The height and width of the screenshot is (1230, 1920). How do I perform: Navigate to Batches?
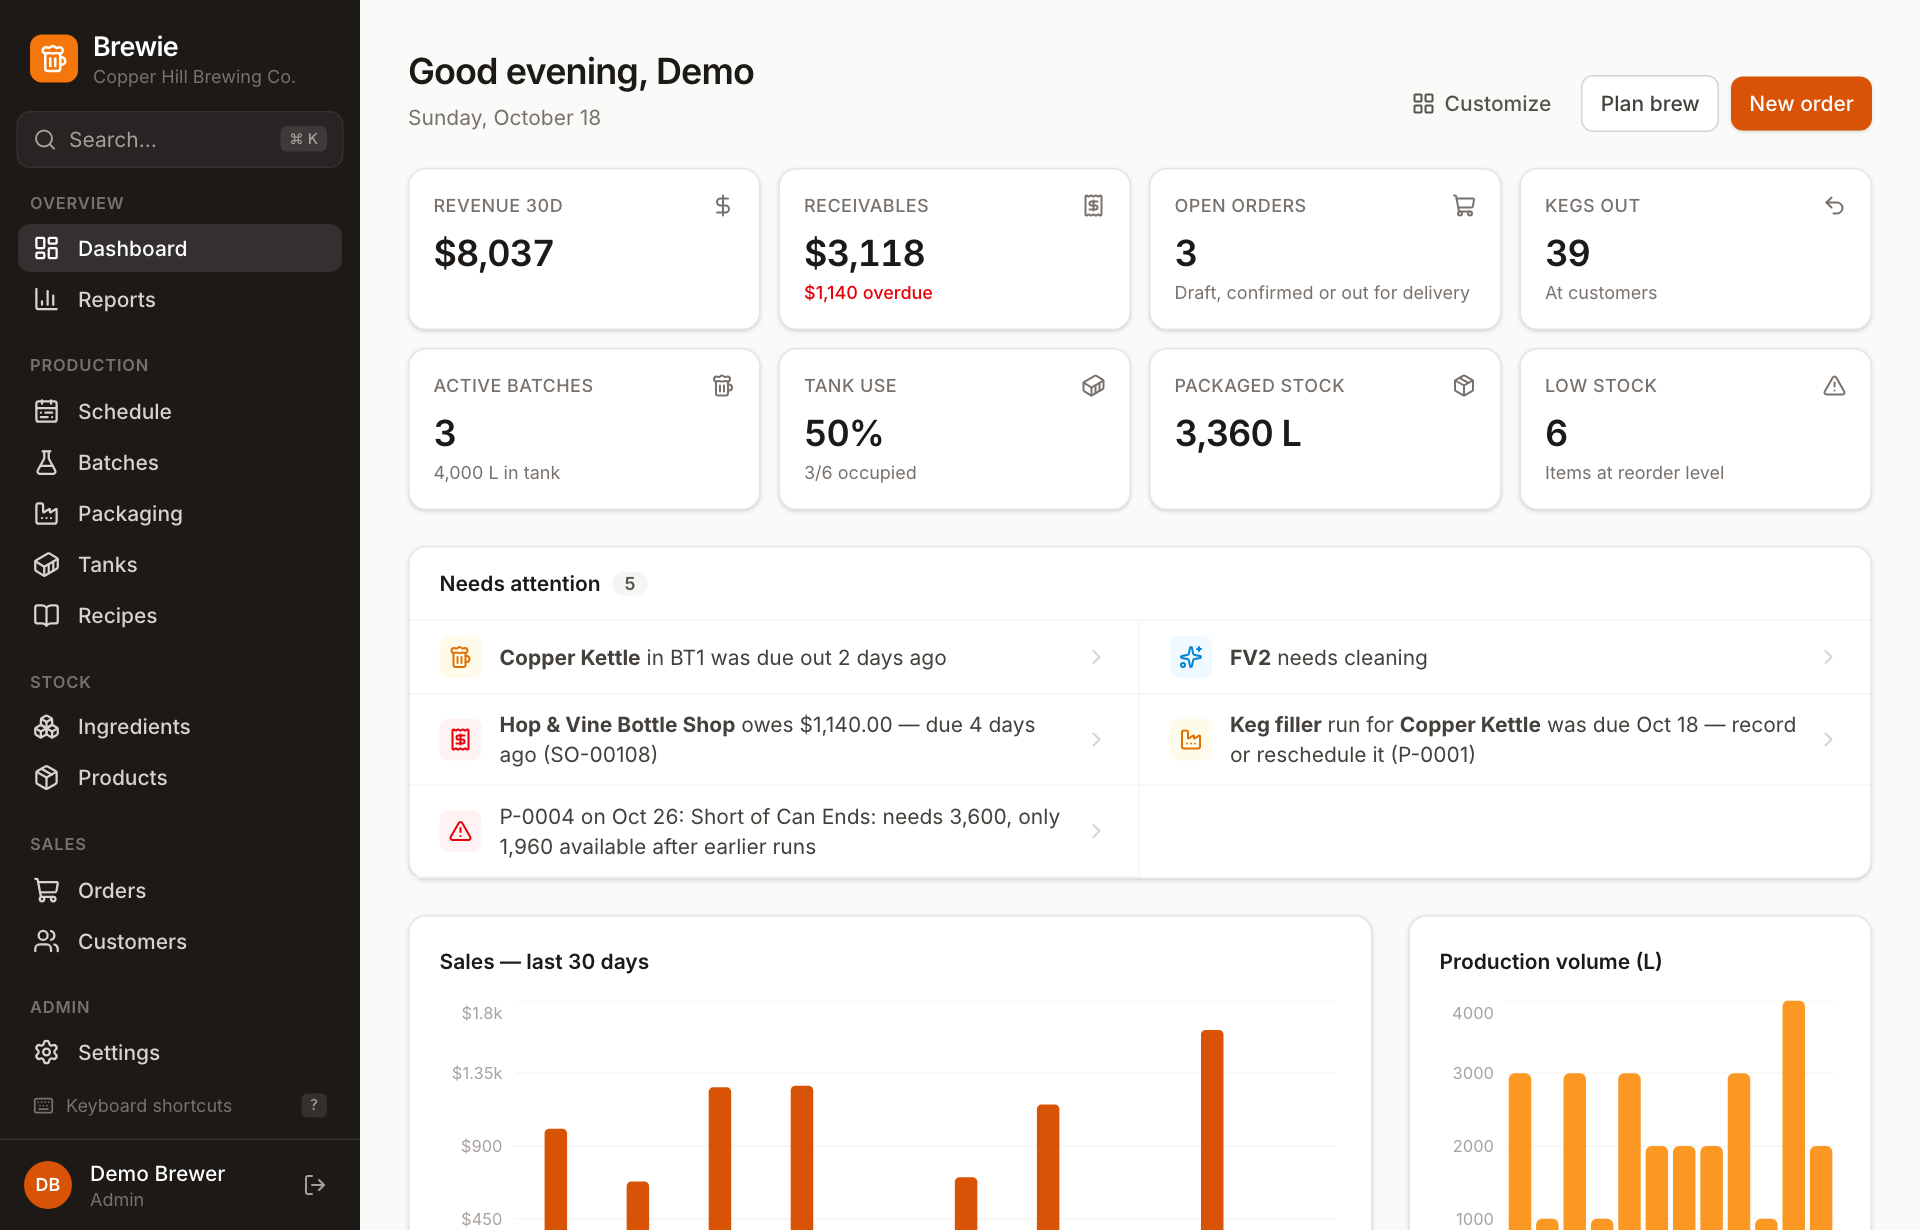[x=180, y=462]
